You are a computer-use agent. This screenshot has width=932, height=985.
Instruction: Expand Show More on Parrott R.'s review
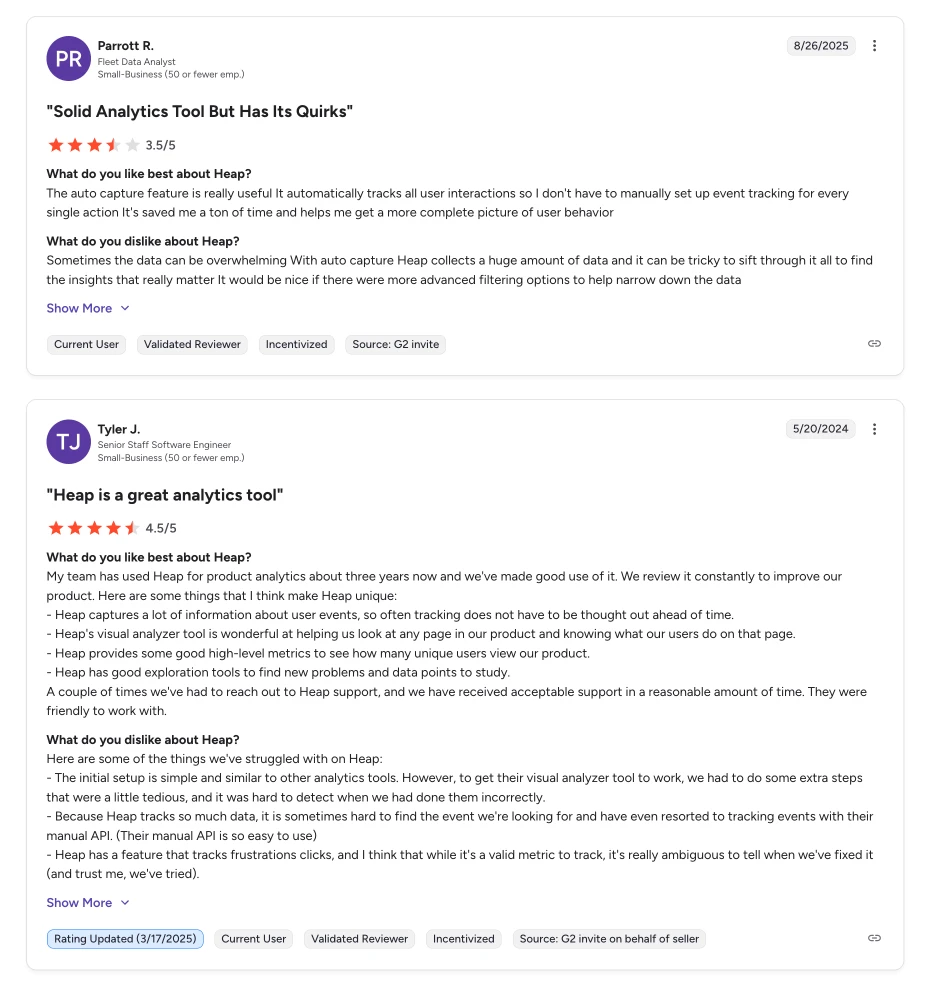click(x=80, y=308)
